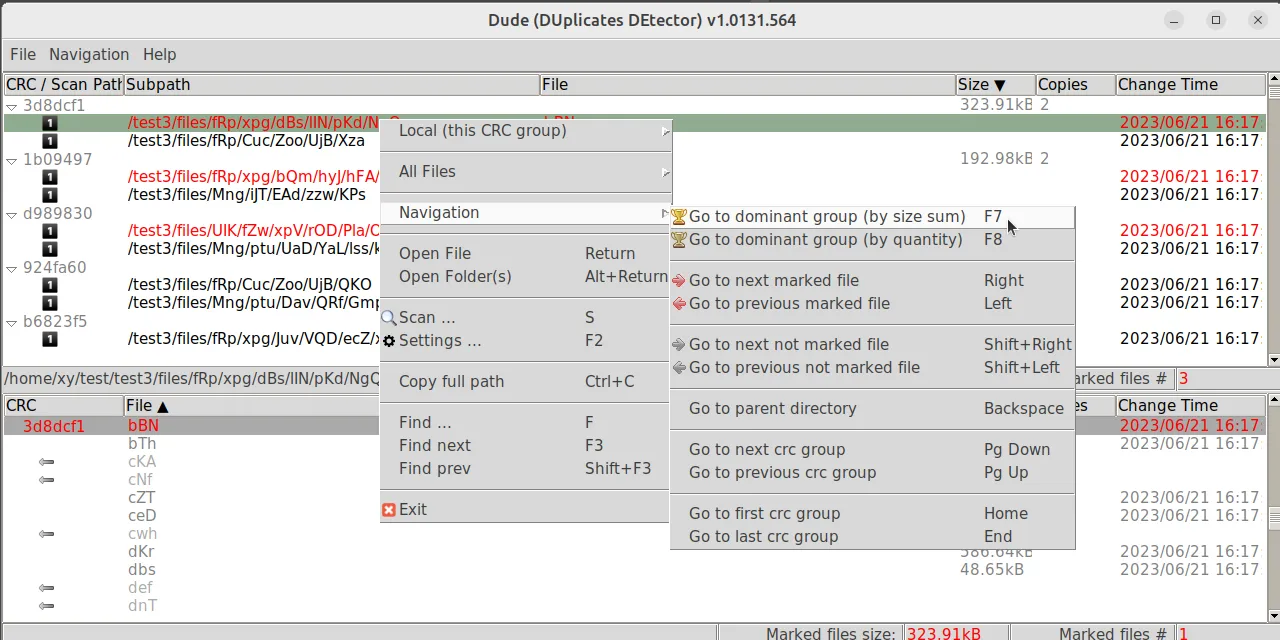Select trophy icon for dominant group by quantity
Screen dimensions: 1280x640
click(679, 240)
